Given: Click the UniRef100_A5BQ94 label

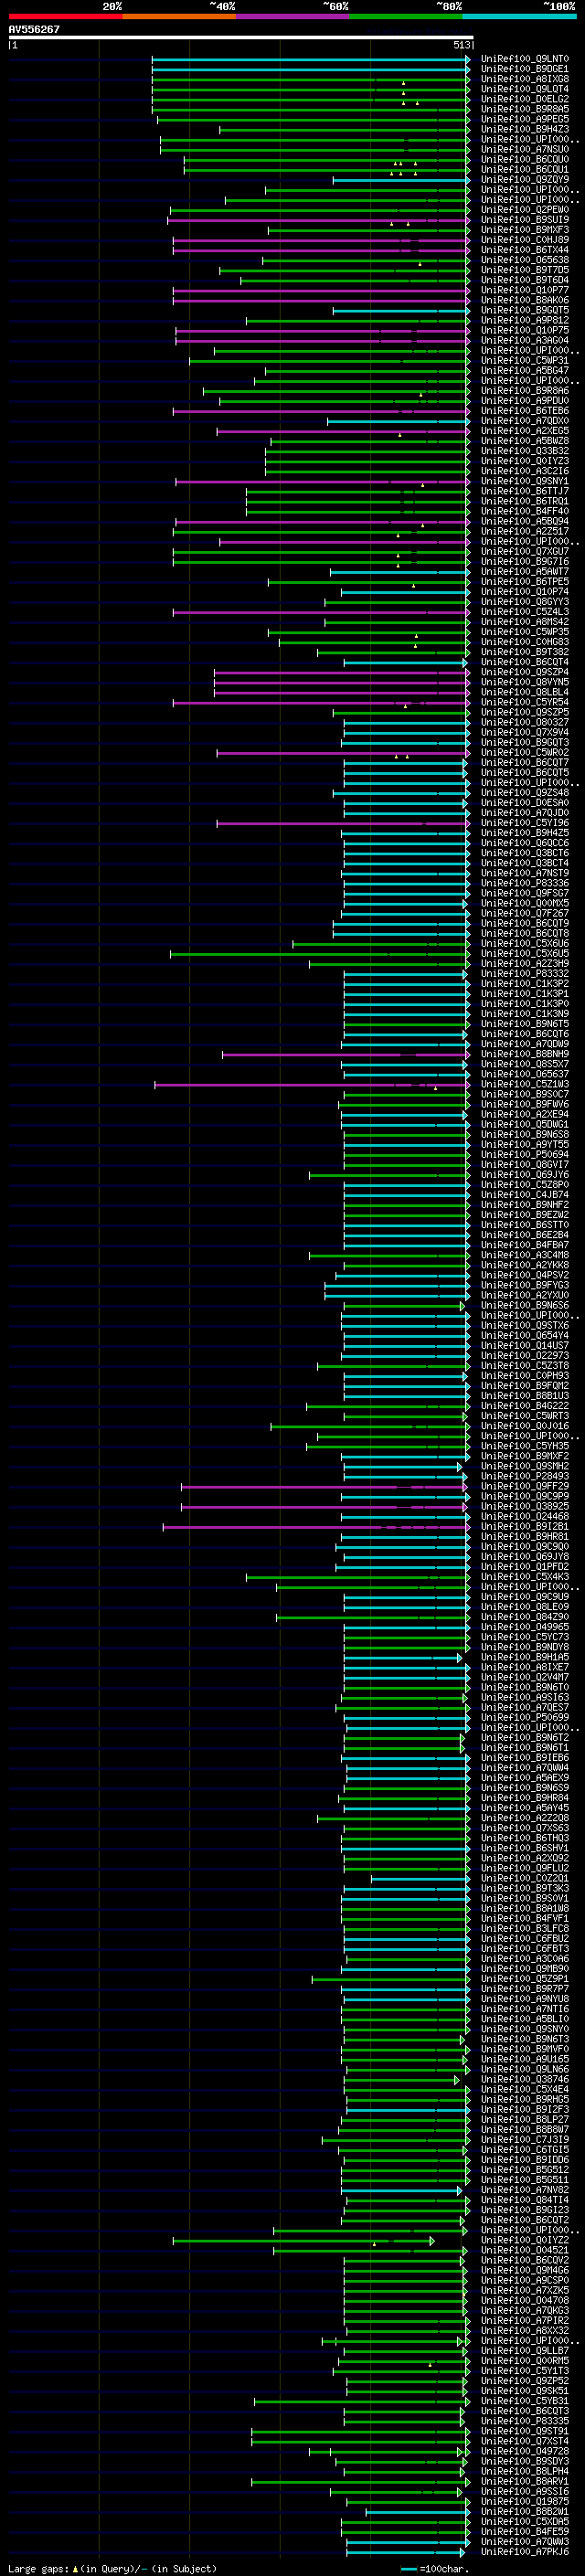Looking at the screenshot, I should [x=525, y=521].
